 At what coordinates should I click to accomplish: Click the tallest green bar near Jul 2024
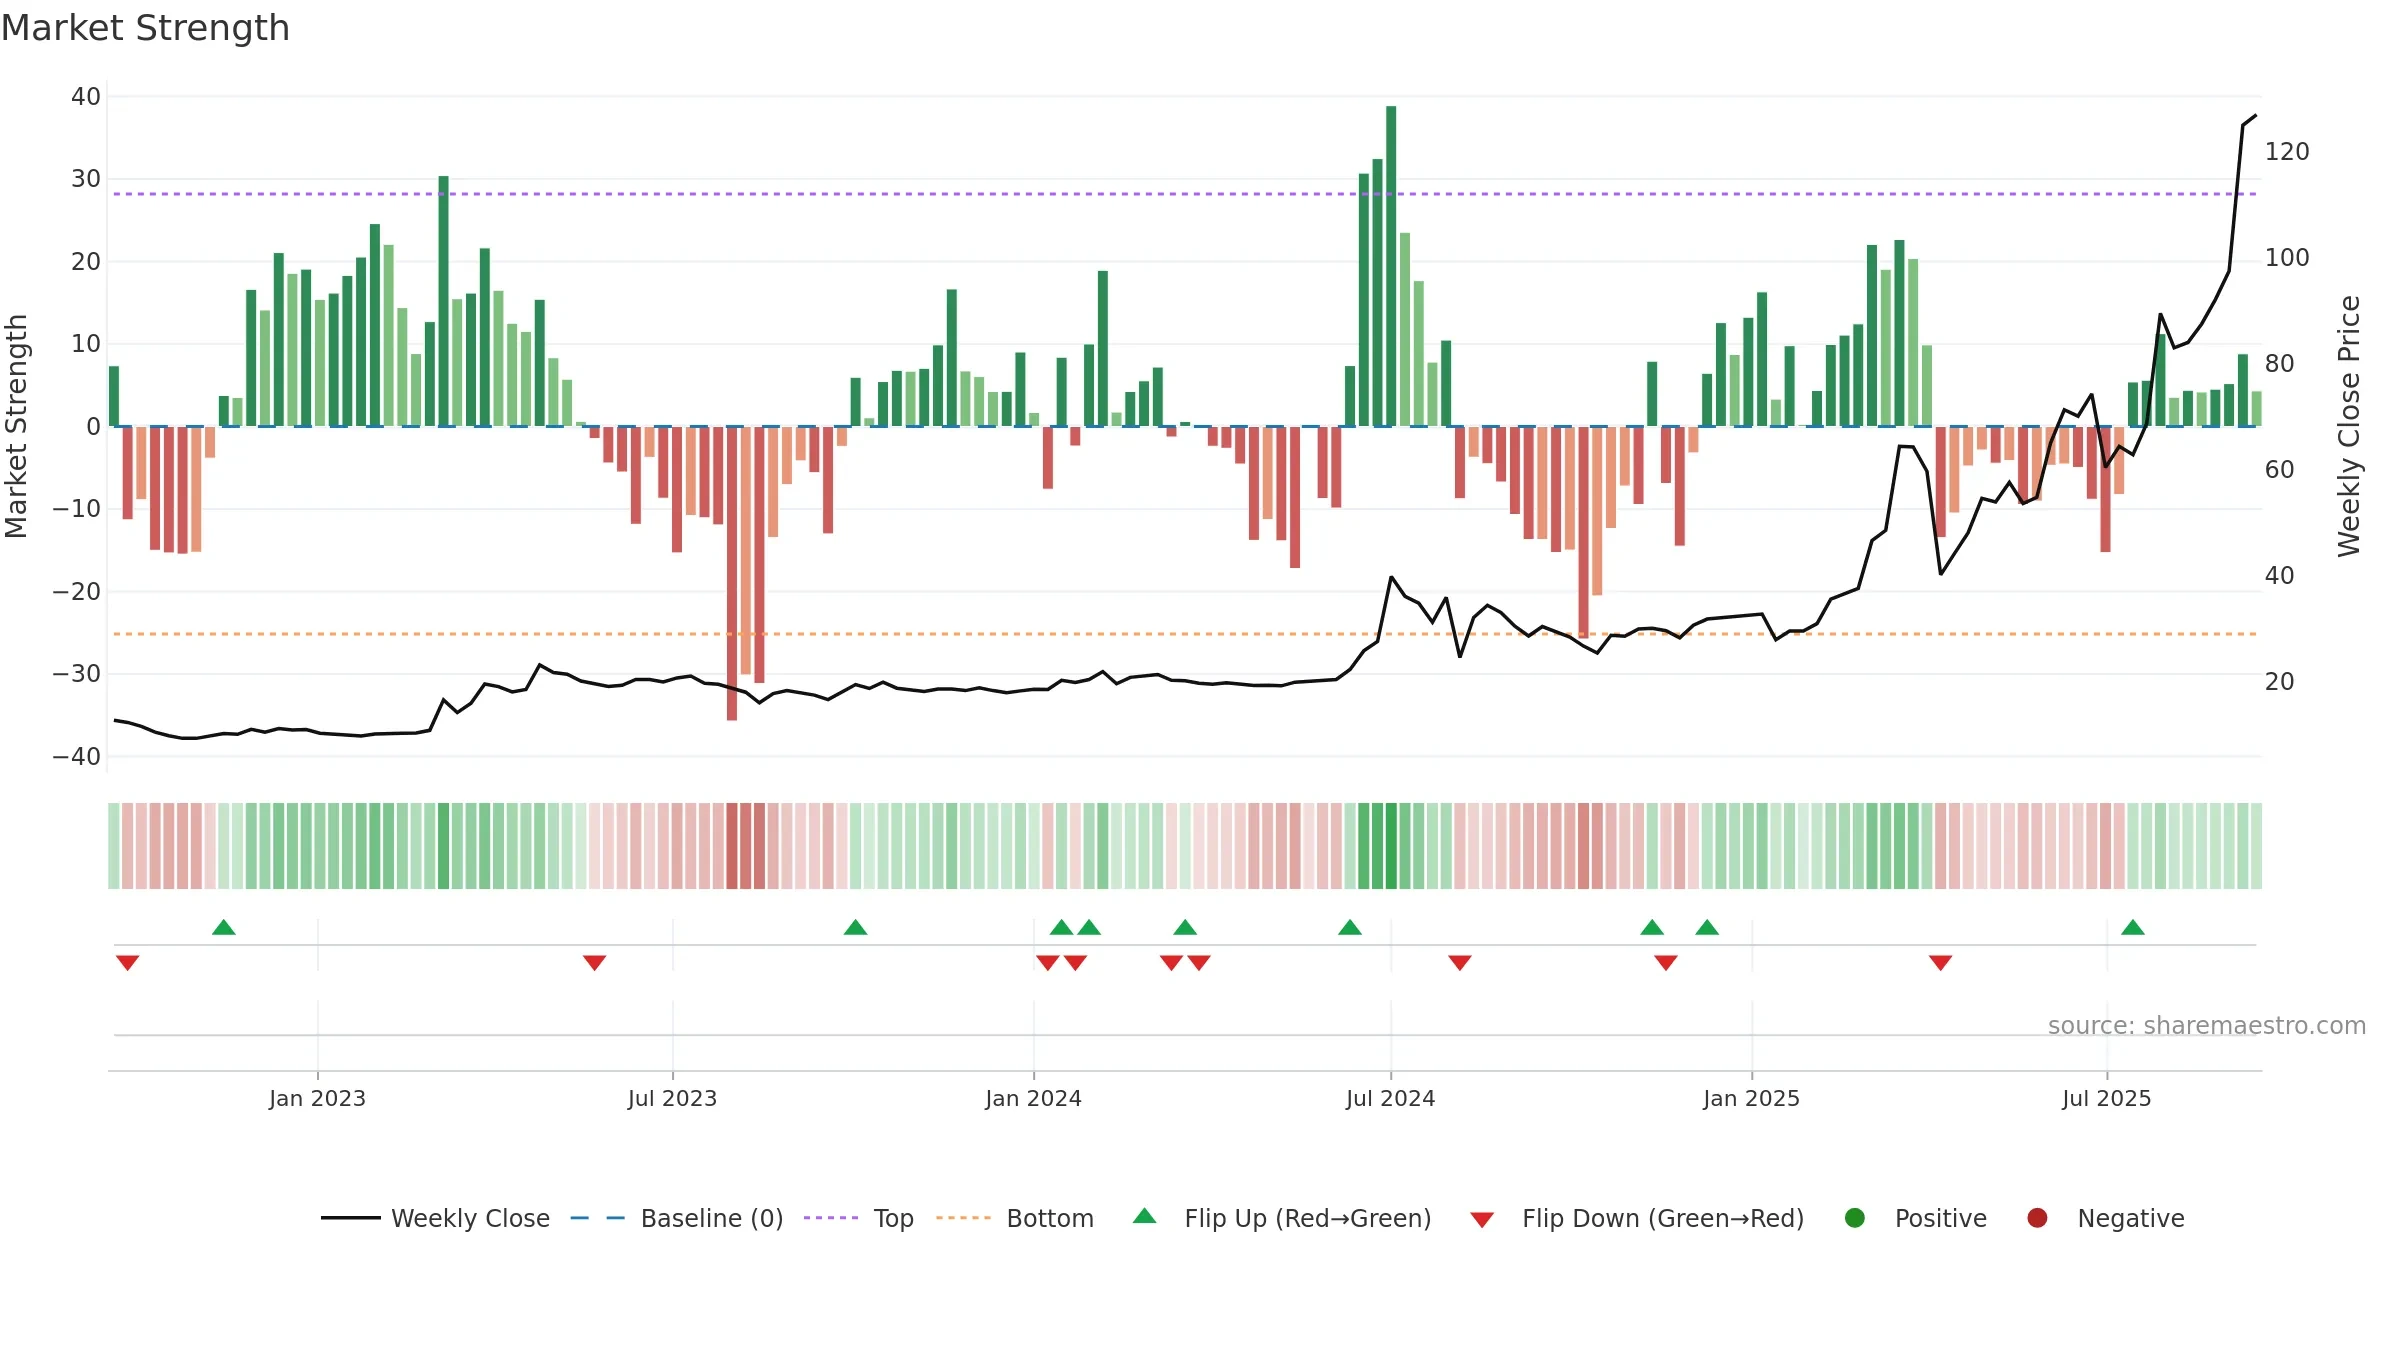(1391, 266)
